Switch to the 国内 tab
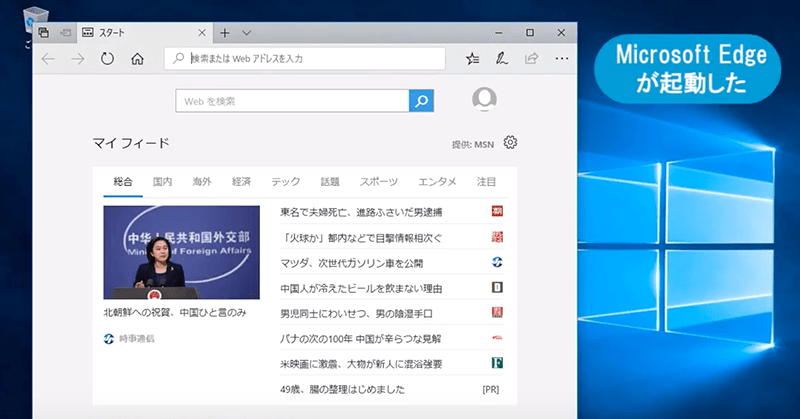 click(162, 182)
